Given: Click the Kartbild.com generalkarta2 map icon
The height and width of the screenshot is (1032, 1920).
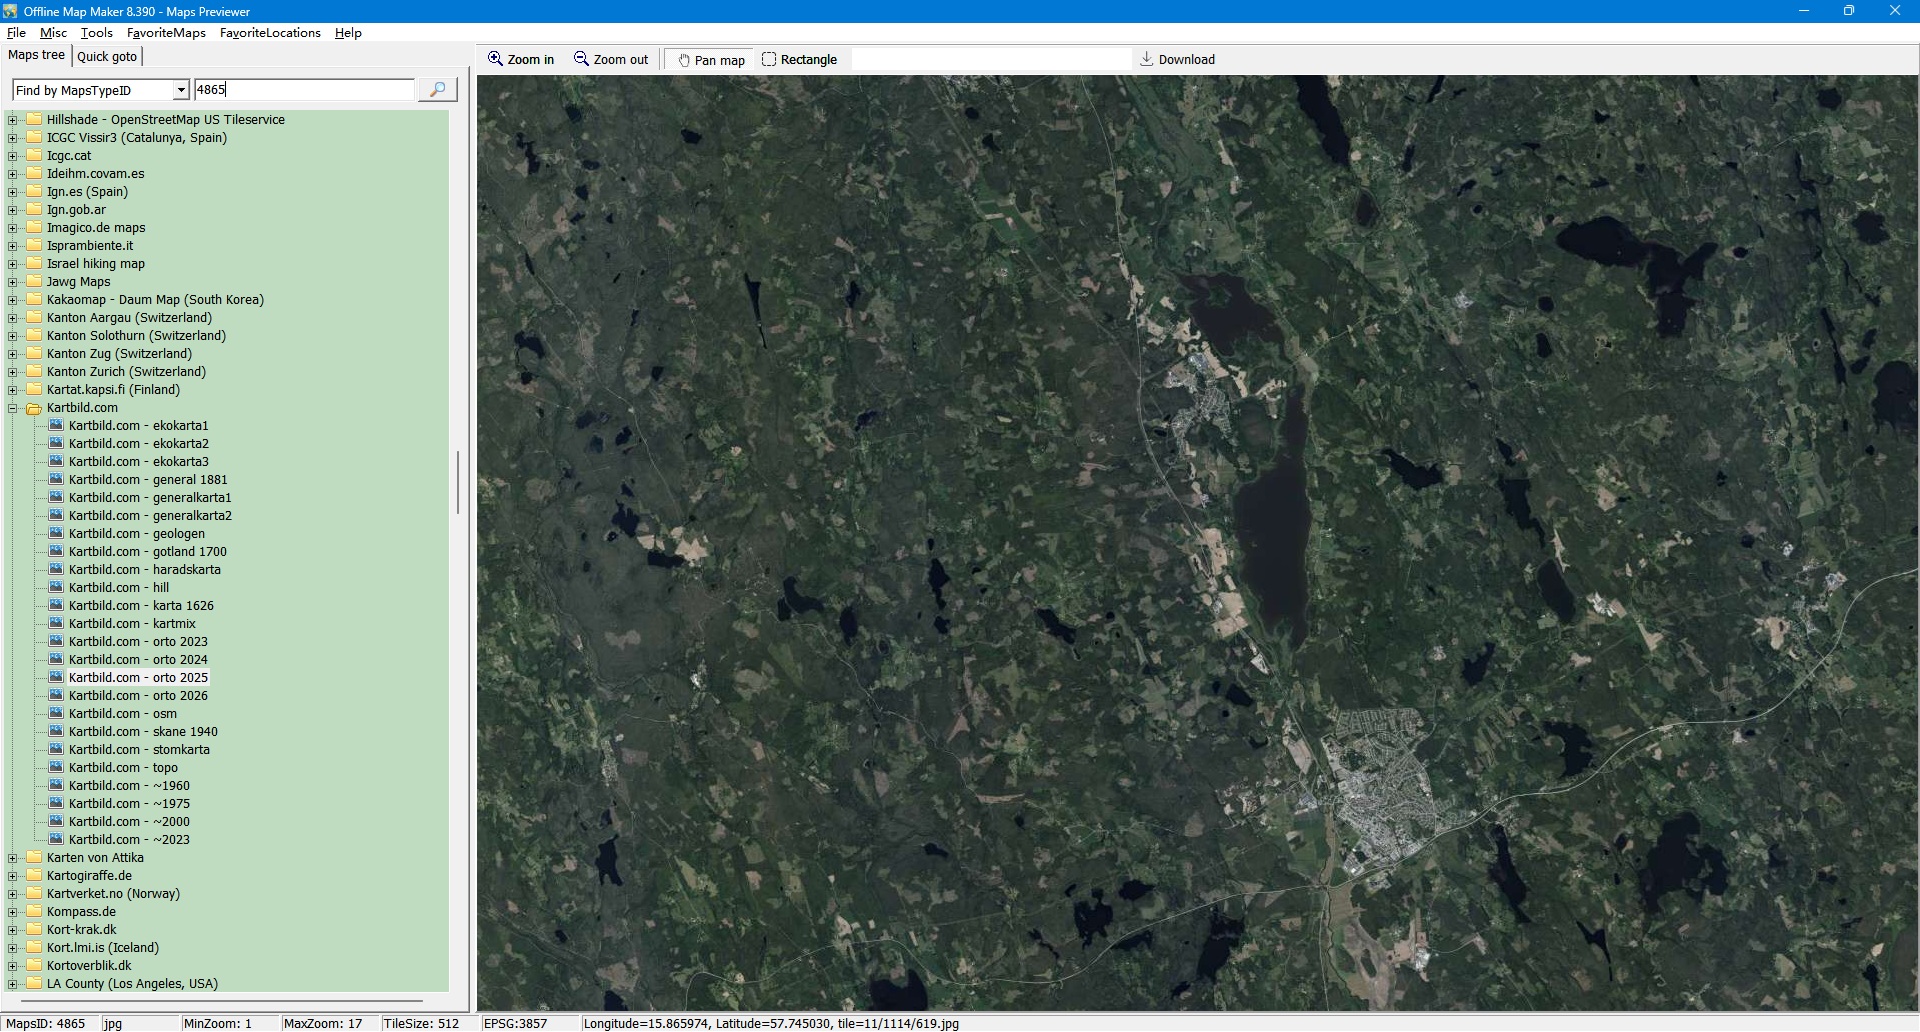Looking at the screenshot, I should (56, 515).
